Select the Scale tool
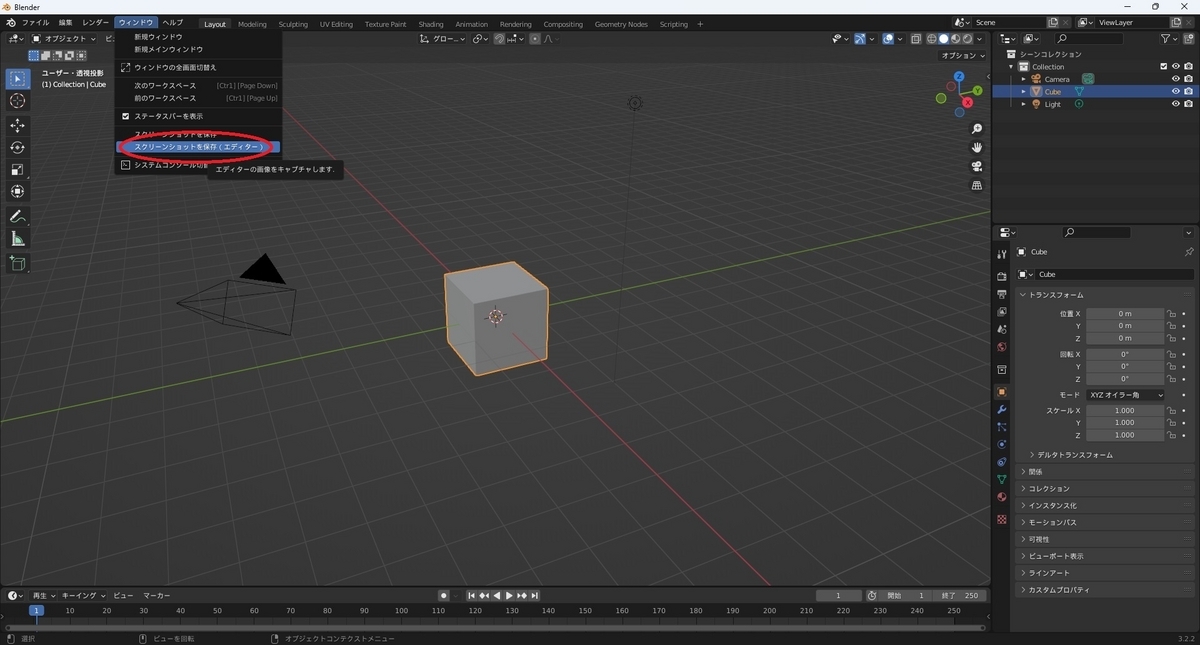Image resolution: width=1200 pixels, height=645 pixels. tap(18, 169)
